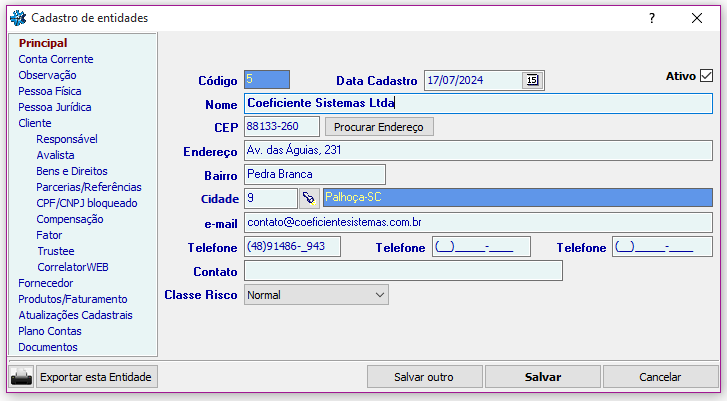Select the Cliente section
This screenshot has height=401, width=727.
tap(35, 123)
